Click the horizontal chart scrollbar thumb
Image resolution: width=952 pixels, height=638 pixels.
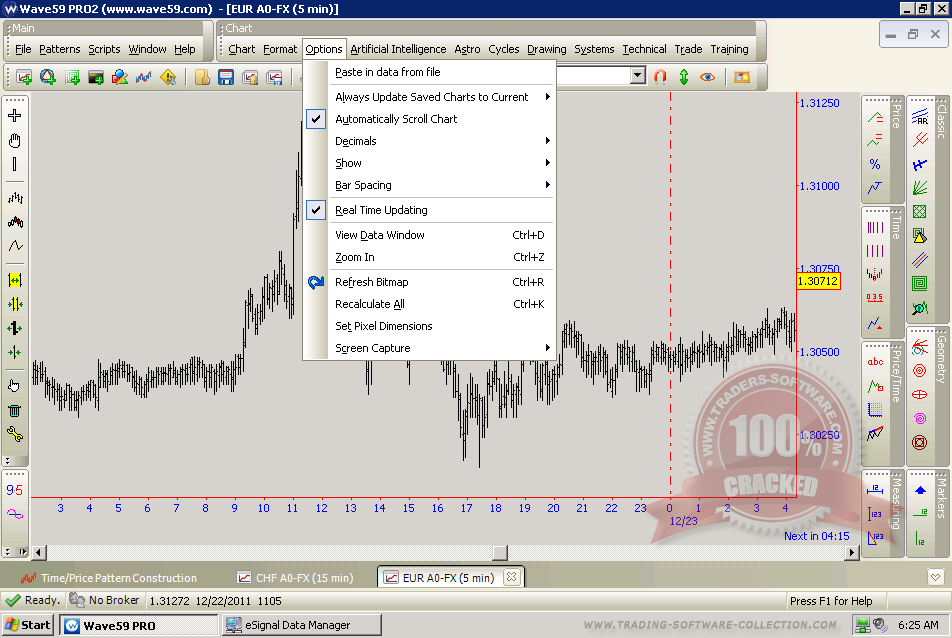(500, 552)
